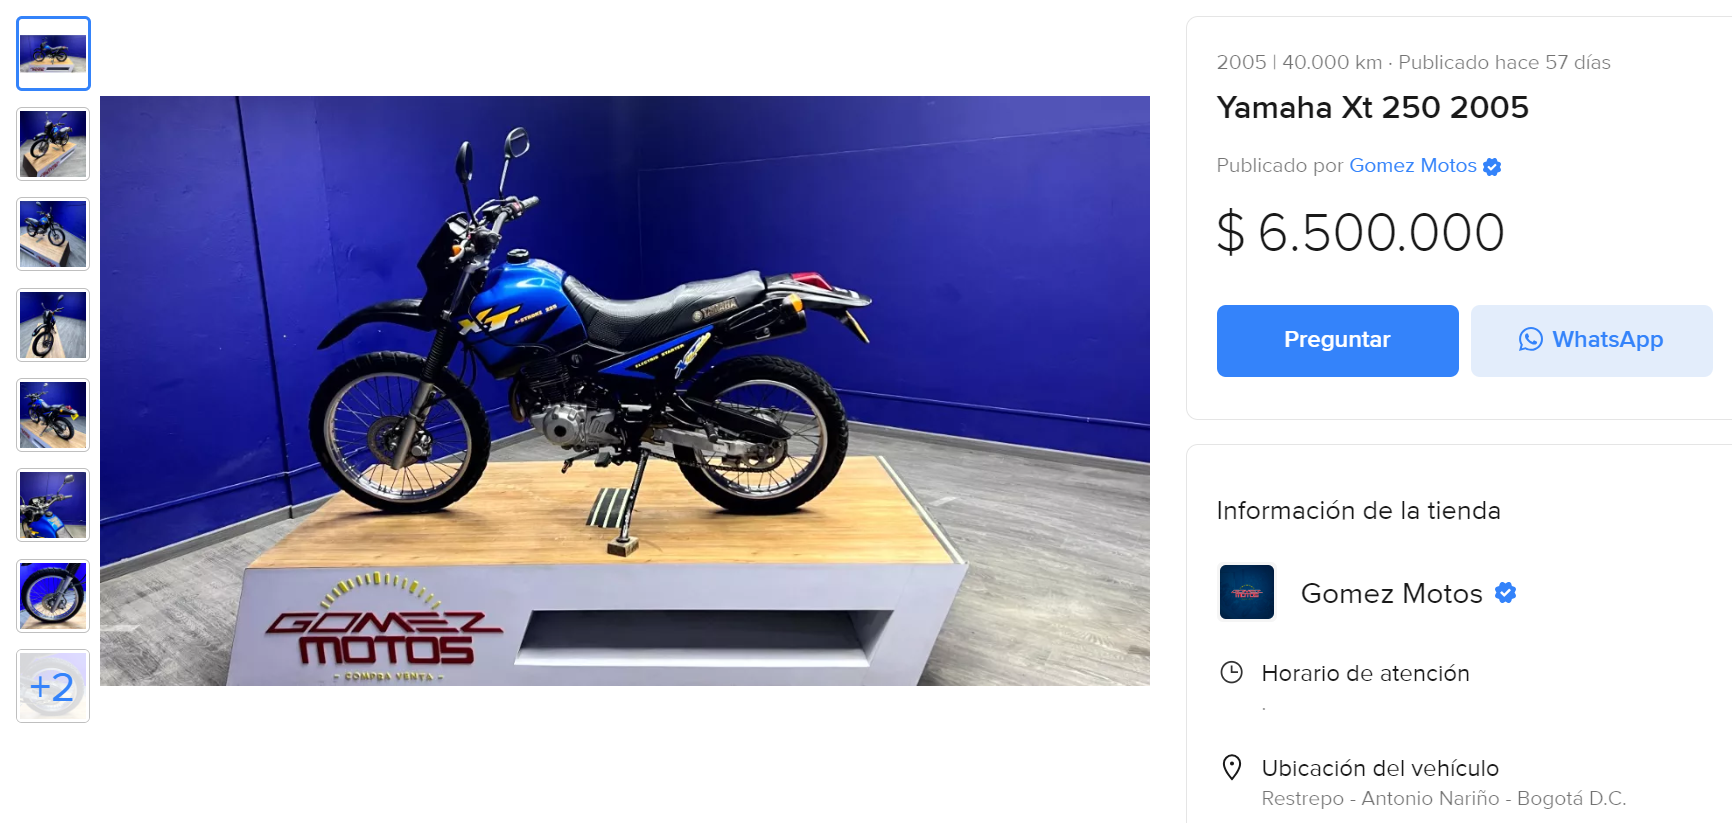Click the Yamaha Xt 250 2005 title

(x=1372, y=108)
